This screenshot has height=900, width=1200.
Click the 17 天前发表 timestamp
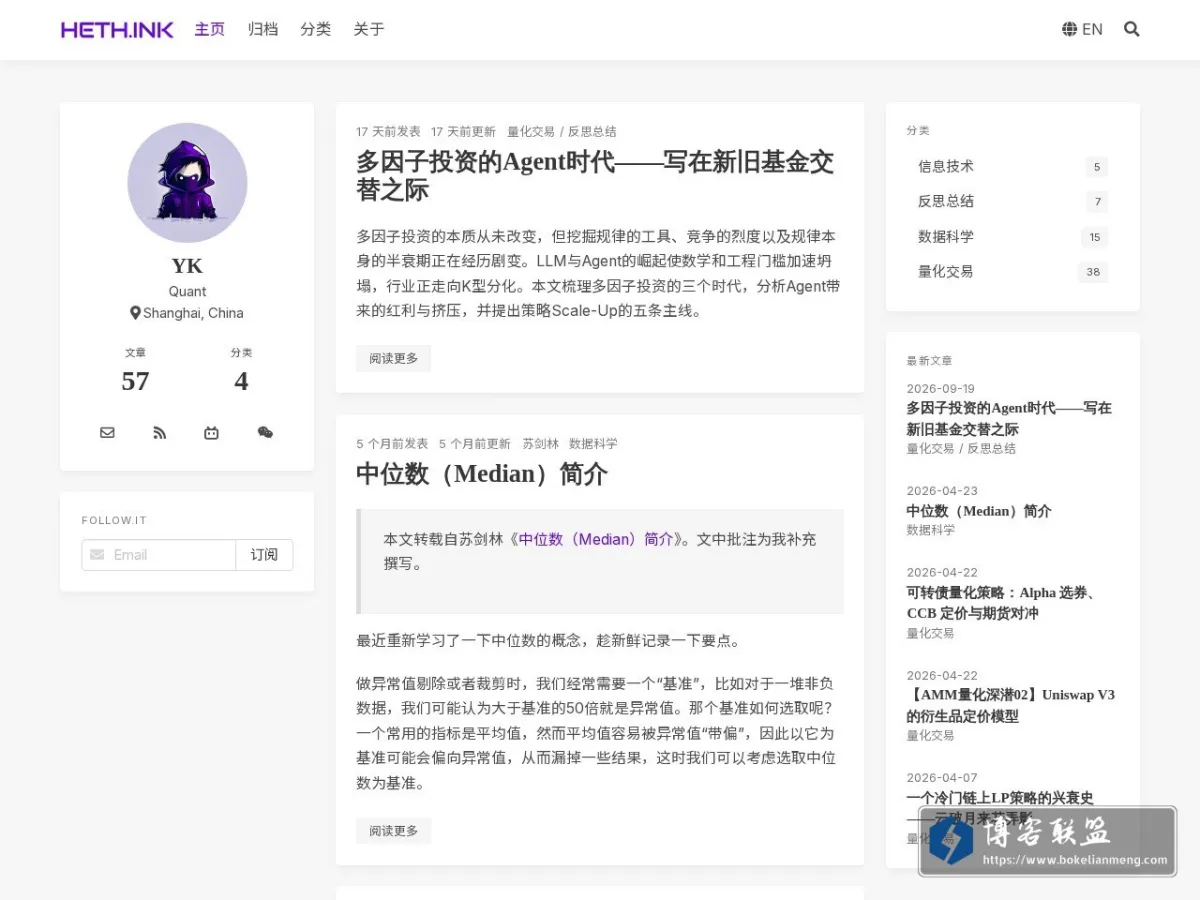click(x=388, y=132)
